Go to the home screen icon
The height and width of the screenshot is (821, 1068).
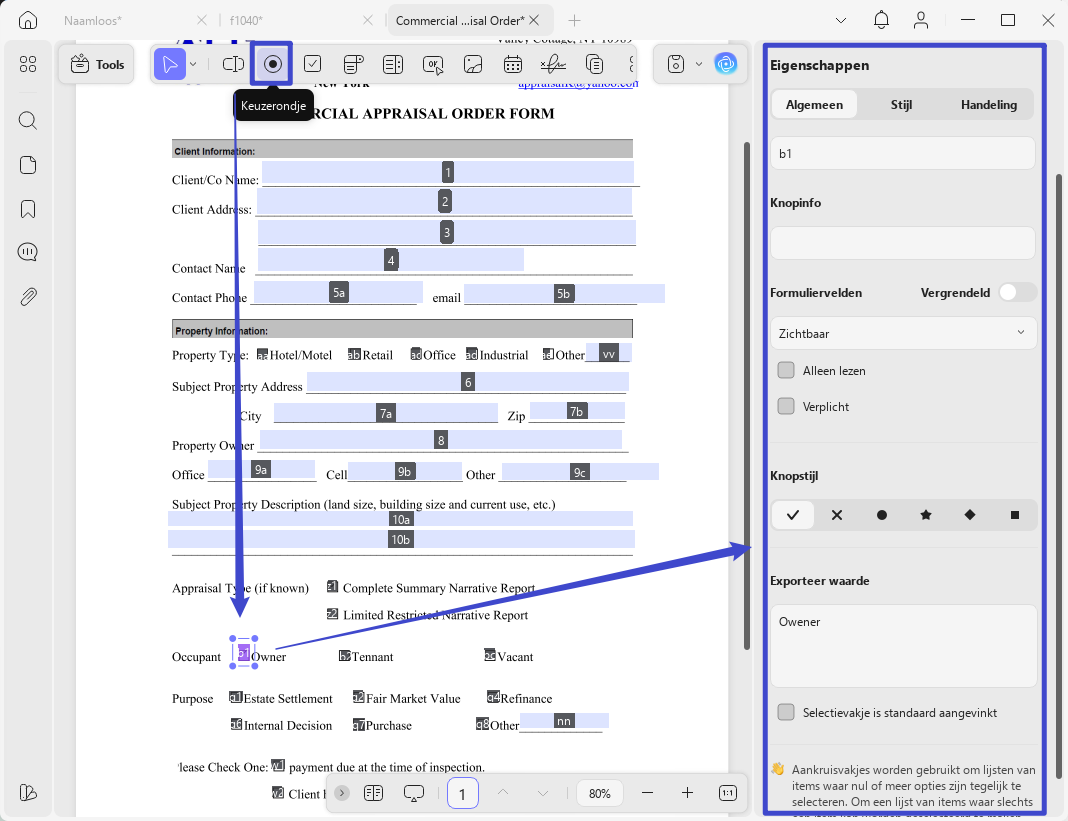(x=28, y=20)
